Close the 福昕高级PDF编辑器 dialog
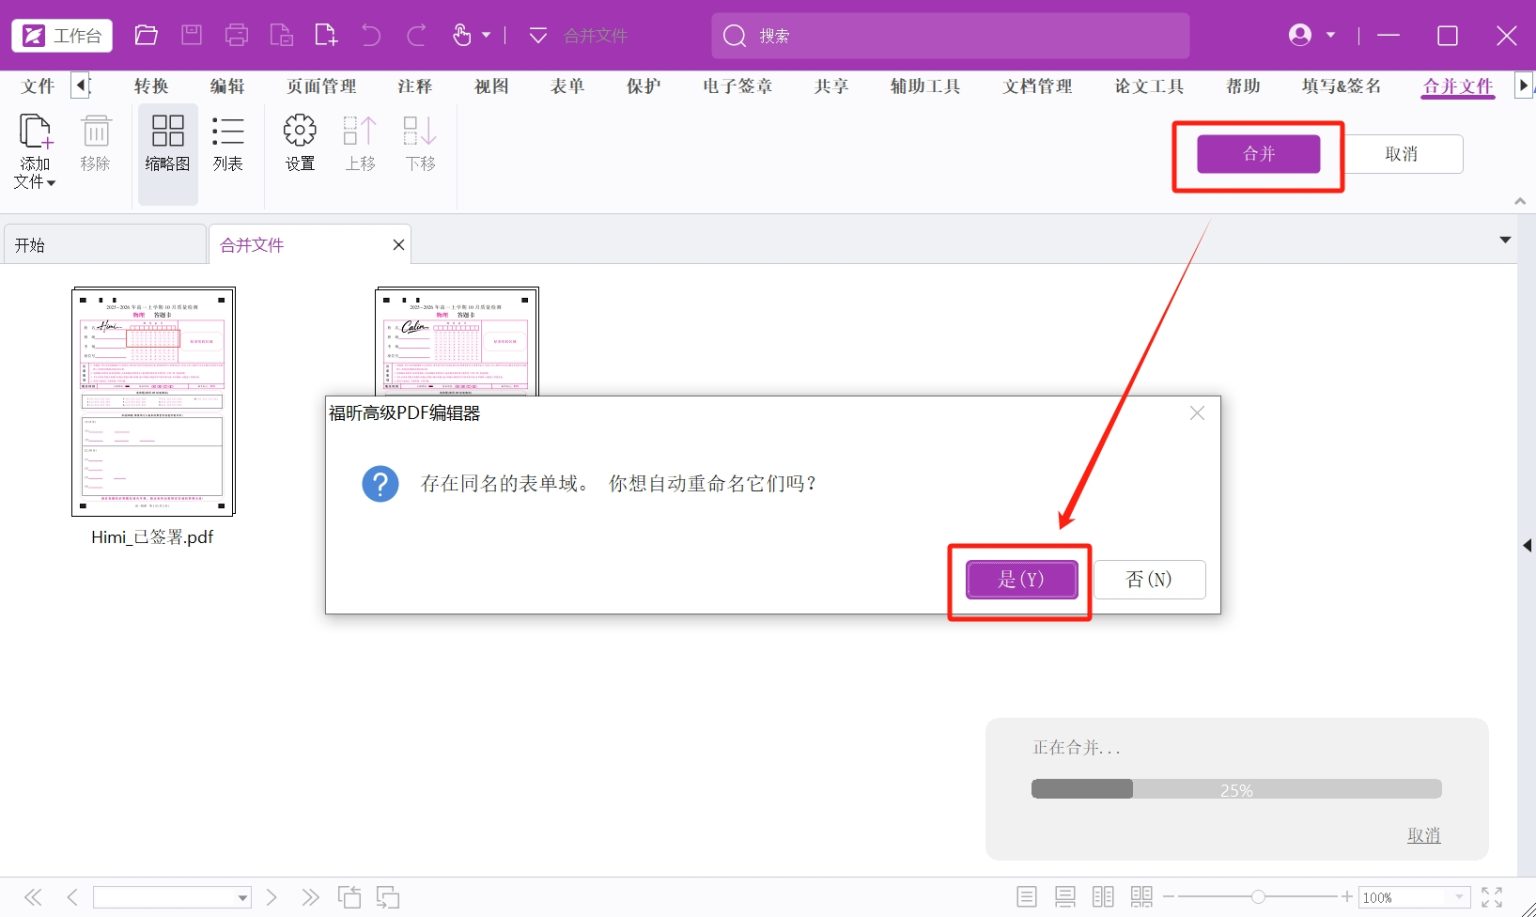 (x=1197, y=413)
